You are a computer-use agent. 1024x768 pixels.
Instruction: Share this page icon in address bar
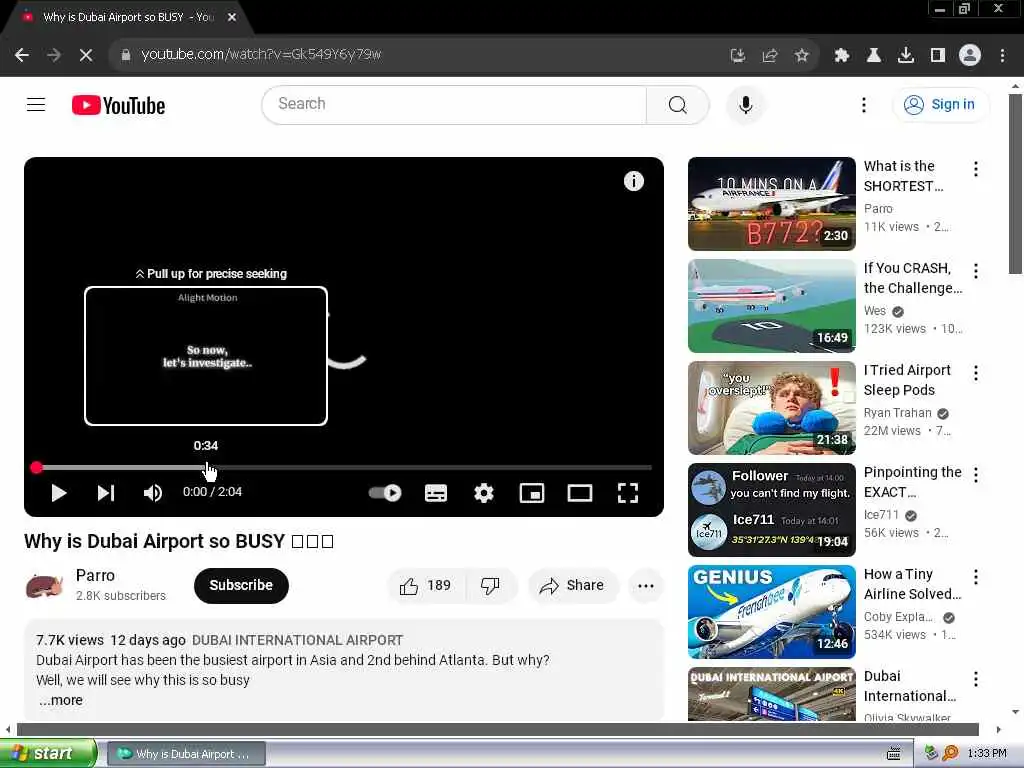click(x=769, y=56)
